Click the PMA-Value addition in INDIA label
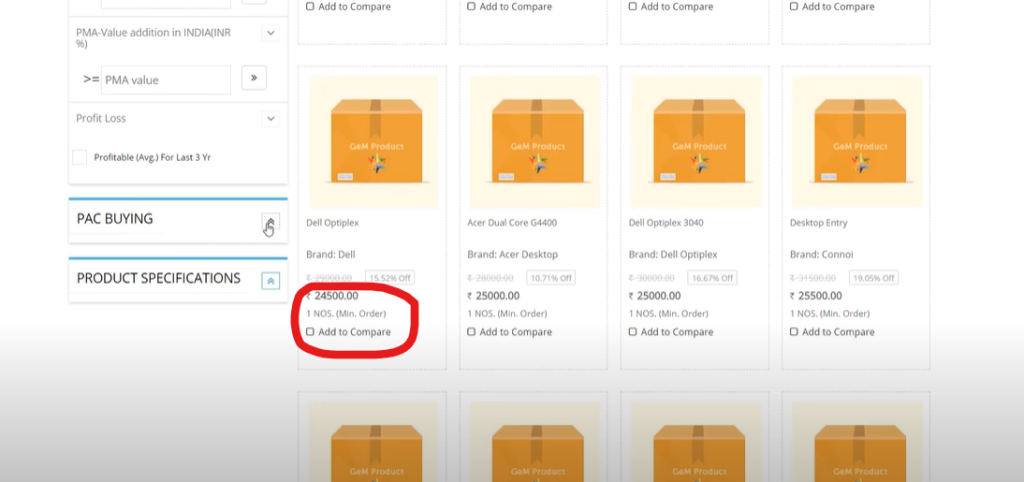 [153, 38]
